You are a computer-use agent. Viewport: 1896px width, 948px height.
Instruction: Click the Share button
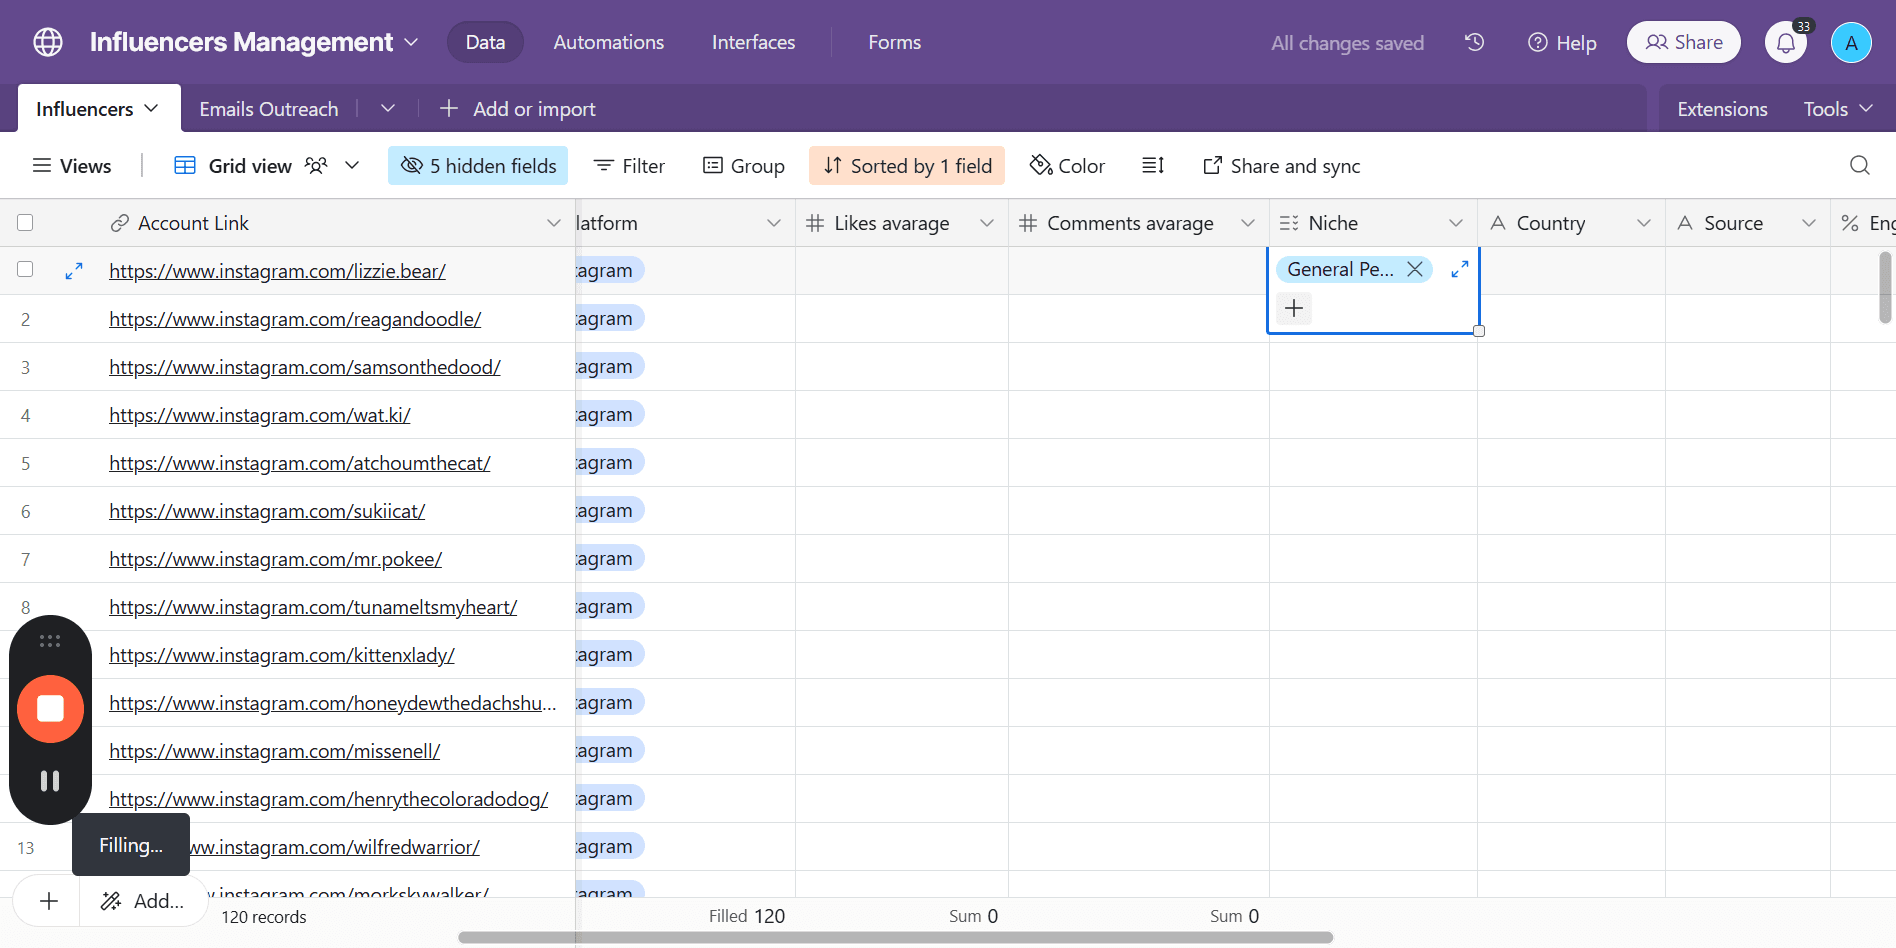click(1684, 42)
